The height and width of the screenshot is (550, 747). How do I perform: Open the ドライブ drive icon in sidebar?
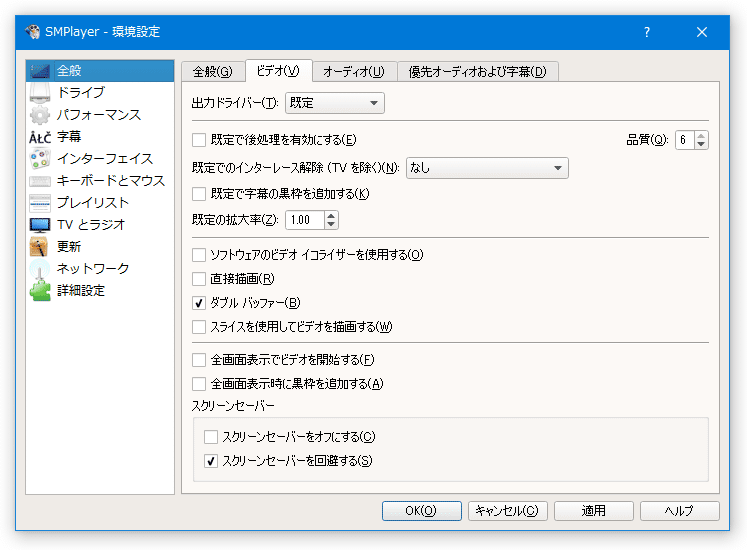click(x=40, y=93)
